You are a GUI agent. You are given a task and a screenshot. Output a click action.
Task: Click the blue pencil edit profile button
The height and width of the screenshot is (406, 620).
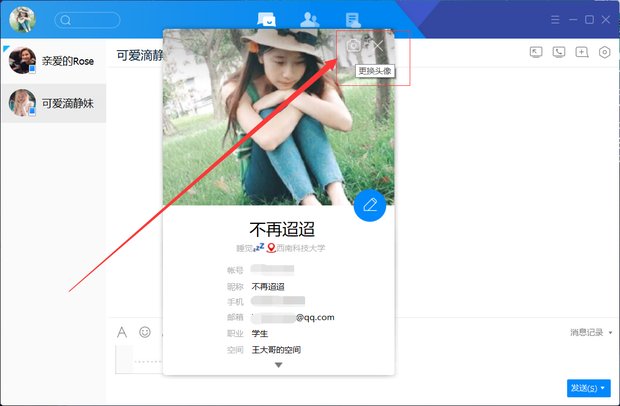tap(370, 205)
